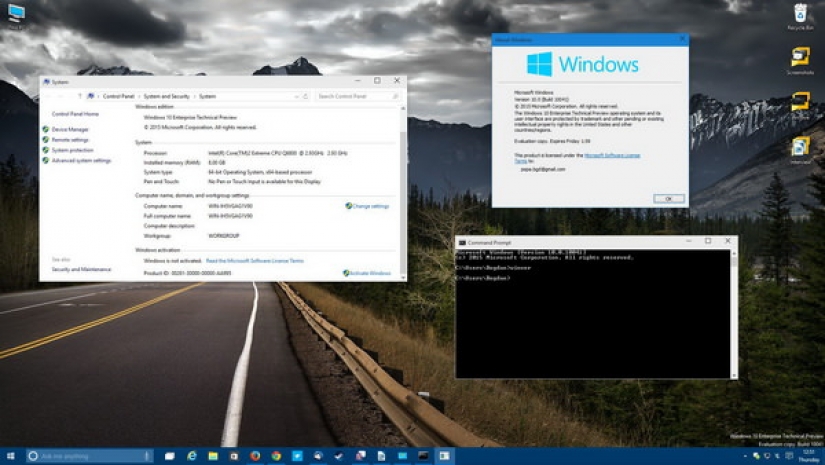Expand the address bar history dropdown
Viewport: 825px width, 465px height.
pyautogui.click(x=296, y=97)
